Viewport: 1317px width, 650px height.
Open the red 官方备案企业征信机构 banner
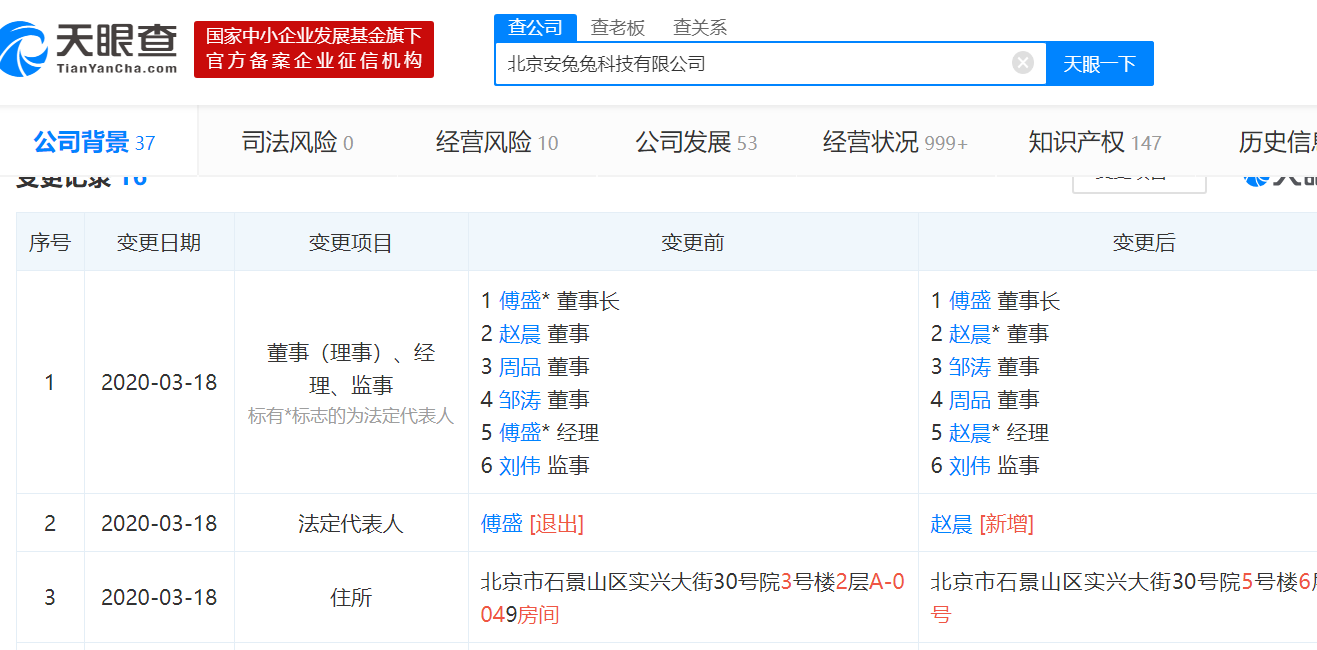coord(314,49)
